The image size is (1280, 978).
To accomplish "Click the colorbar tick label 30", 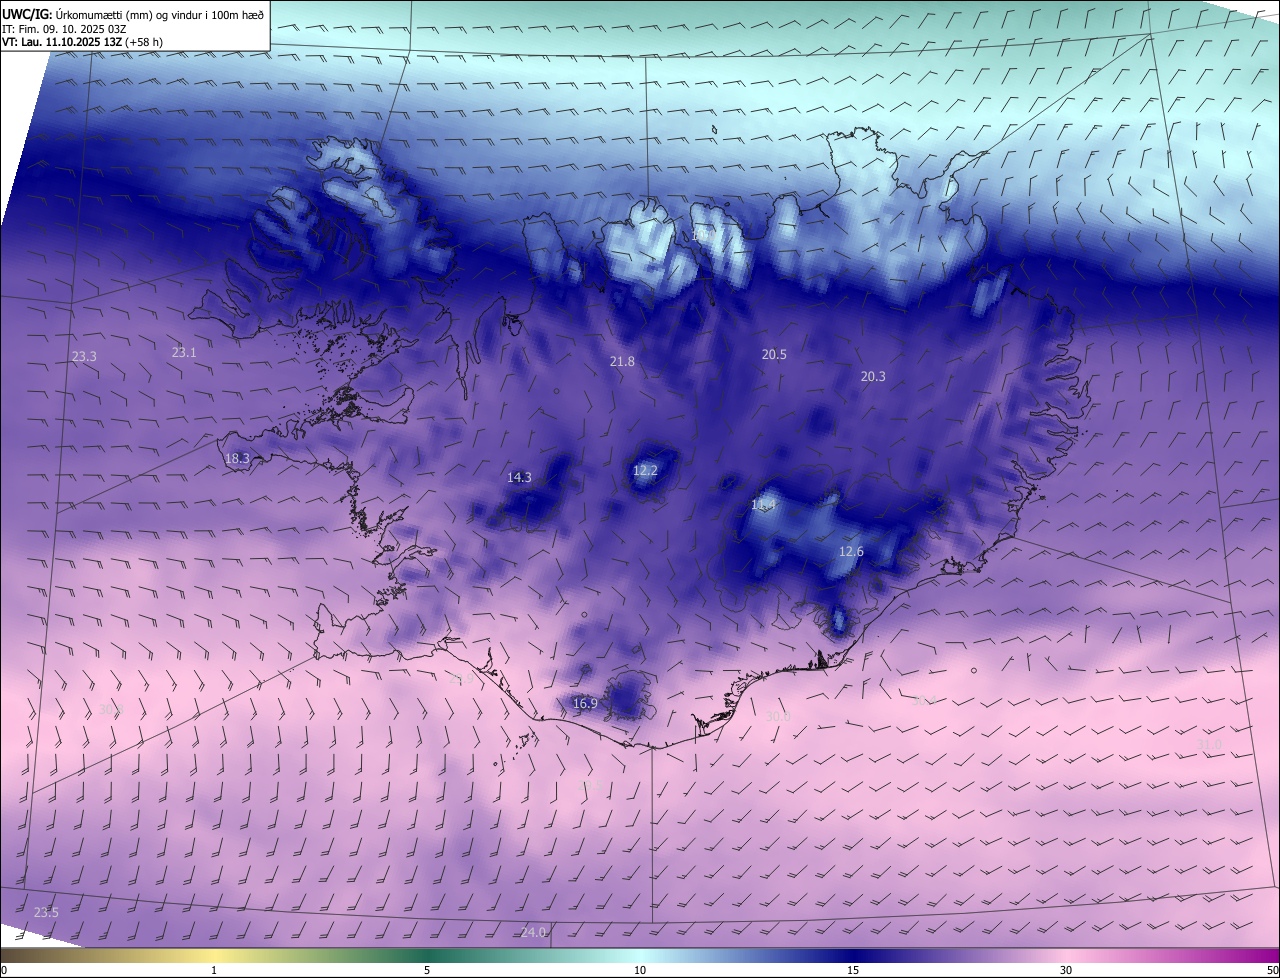I will (x=1066, y=970).
